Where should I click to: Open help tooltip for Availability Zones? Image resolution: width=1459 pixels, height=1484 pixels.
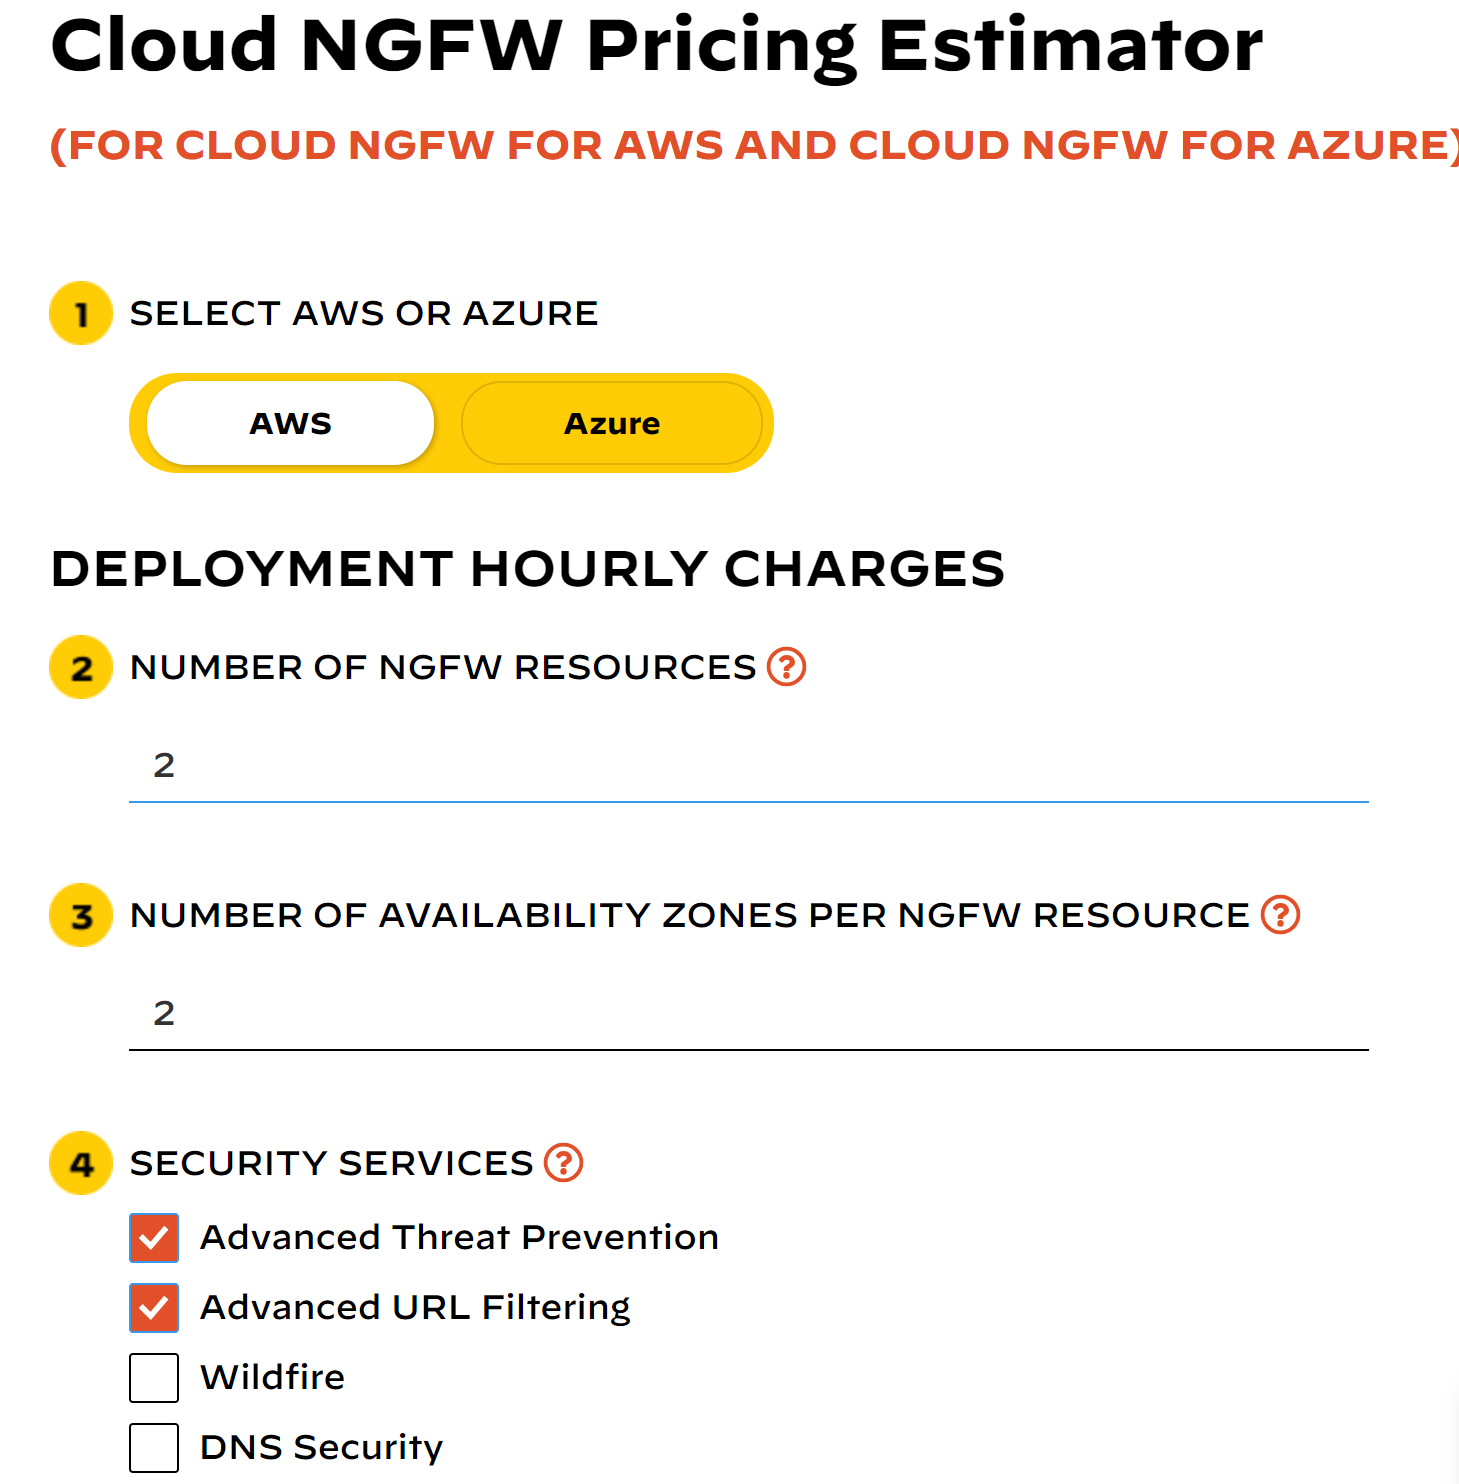[1281, 914]
